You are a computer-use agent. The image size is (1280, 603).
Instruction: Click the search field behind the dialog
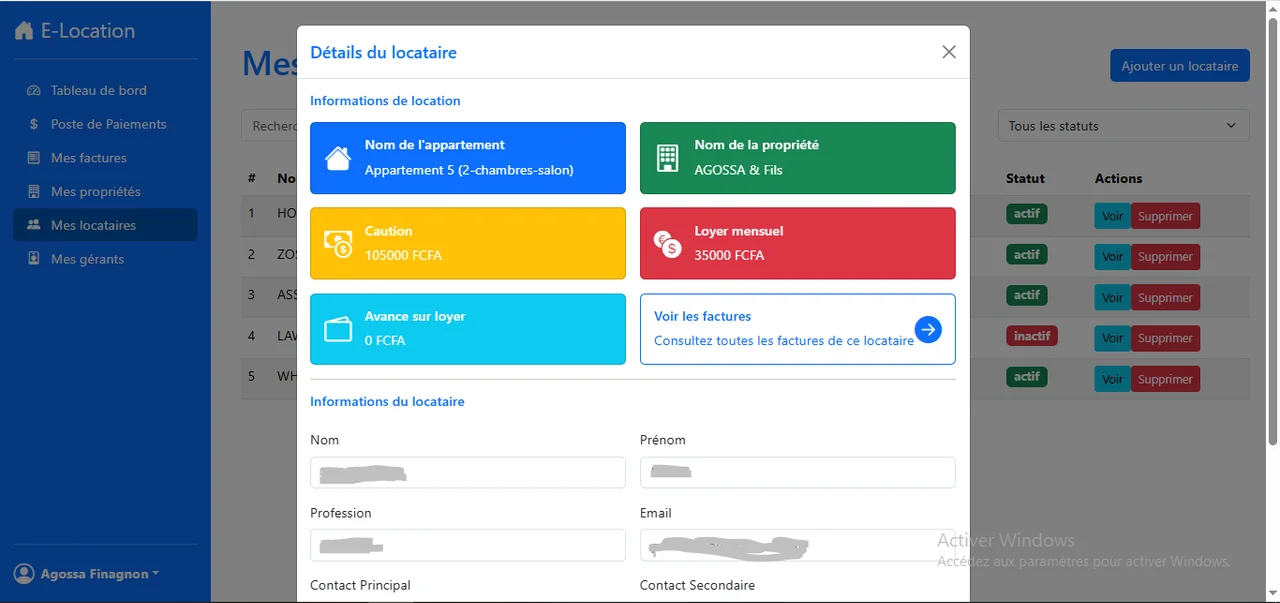pyautogui.click(x=269, y=126)
